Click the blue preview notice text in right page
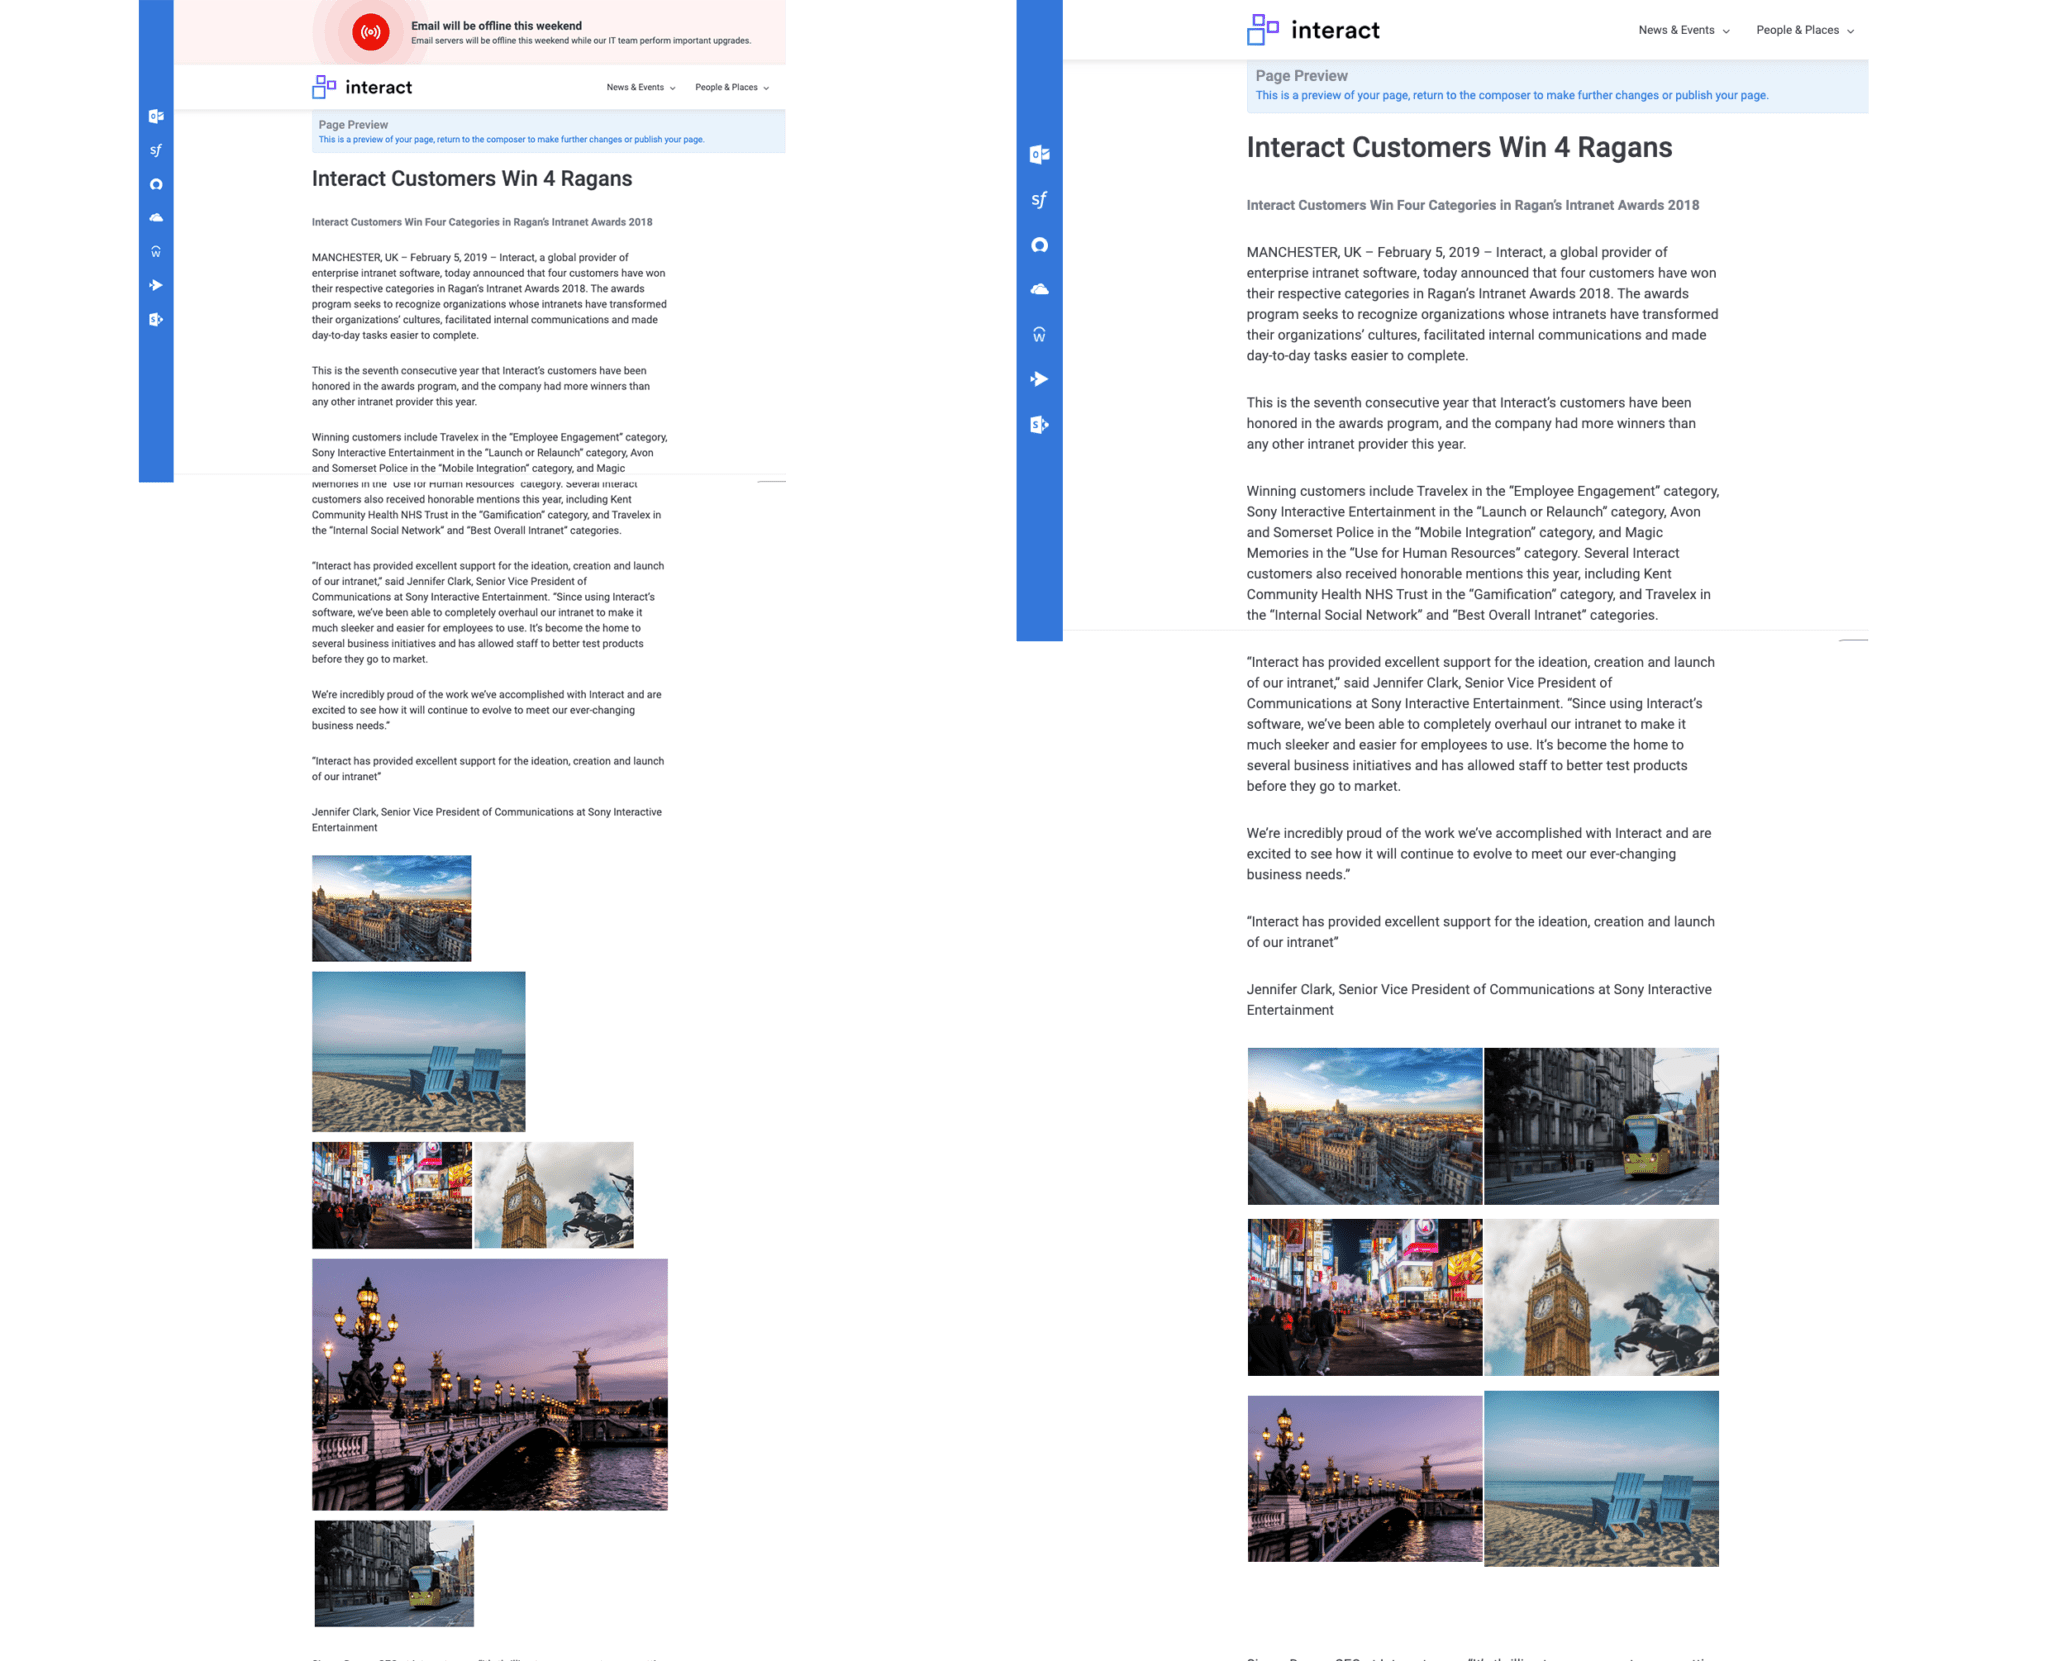Screen dimensions: 2048x1661 click(1511, 96)
